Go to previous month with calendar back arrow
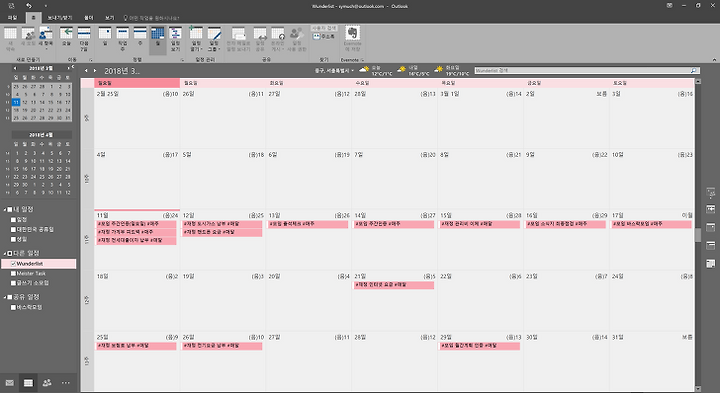The image size is (720, 393). coord(86,71)
